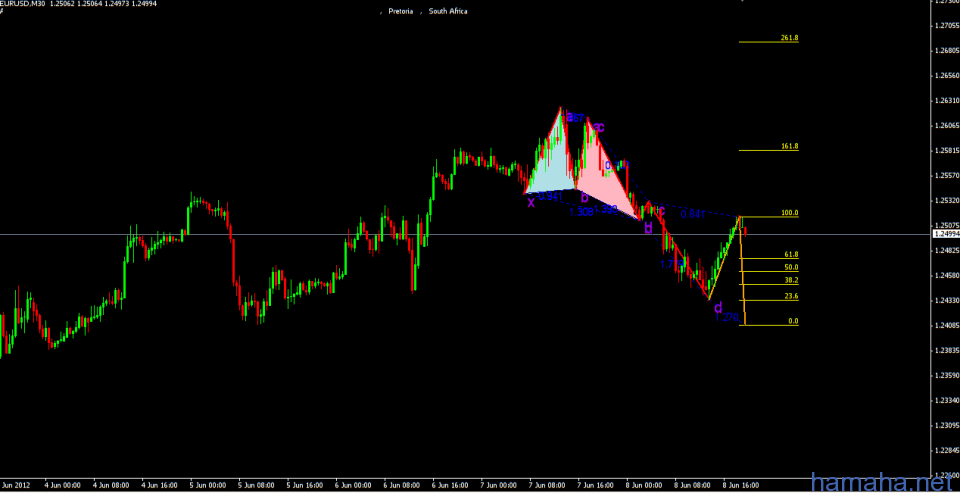Select the 100.0 Fibonacci level label
Screen dimensions: 960x493
(x=790, y=213)
